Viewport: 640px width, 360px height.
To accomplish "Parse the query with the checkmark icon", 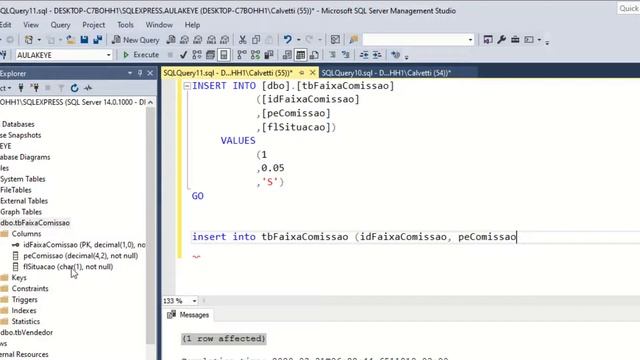I will pos(183,55).
